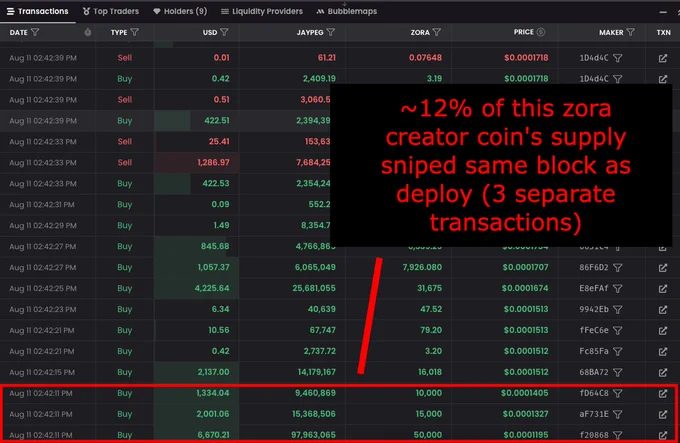This screenshot has height=443, width=680.
Task: Select the 2,137.00 USD buy value
Action: [x=213, y=372]
